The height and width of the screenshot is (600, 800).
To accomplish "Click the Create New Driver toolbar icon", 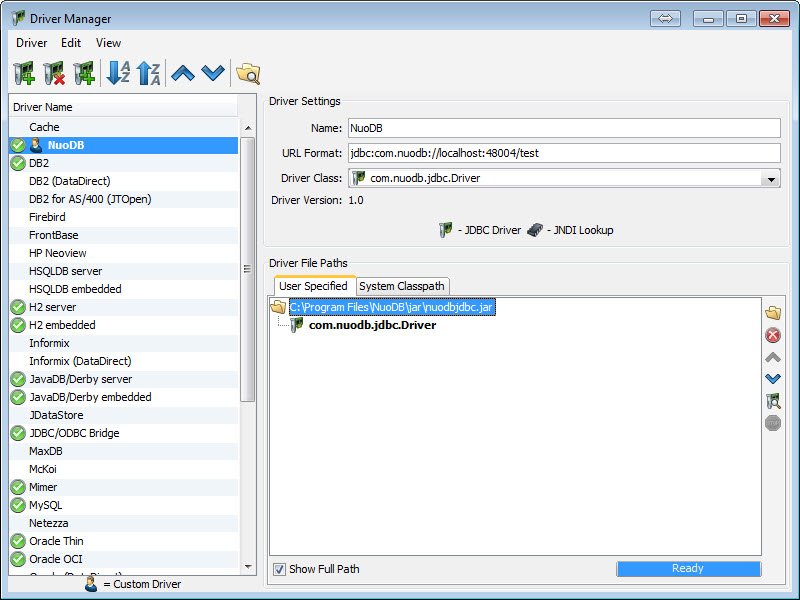I will click(x=24, y=73).
